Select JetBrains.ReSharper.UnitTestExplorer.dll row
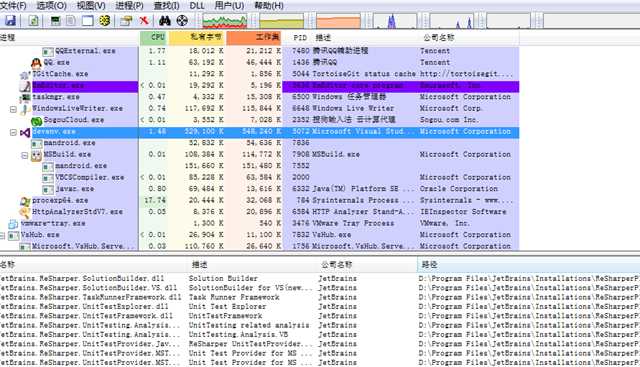This screenshot has height=367, width=640. point(320,307)
